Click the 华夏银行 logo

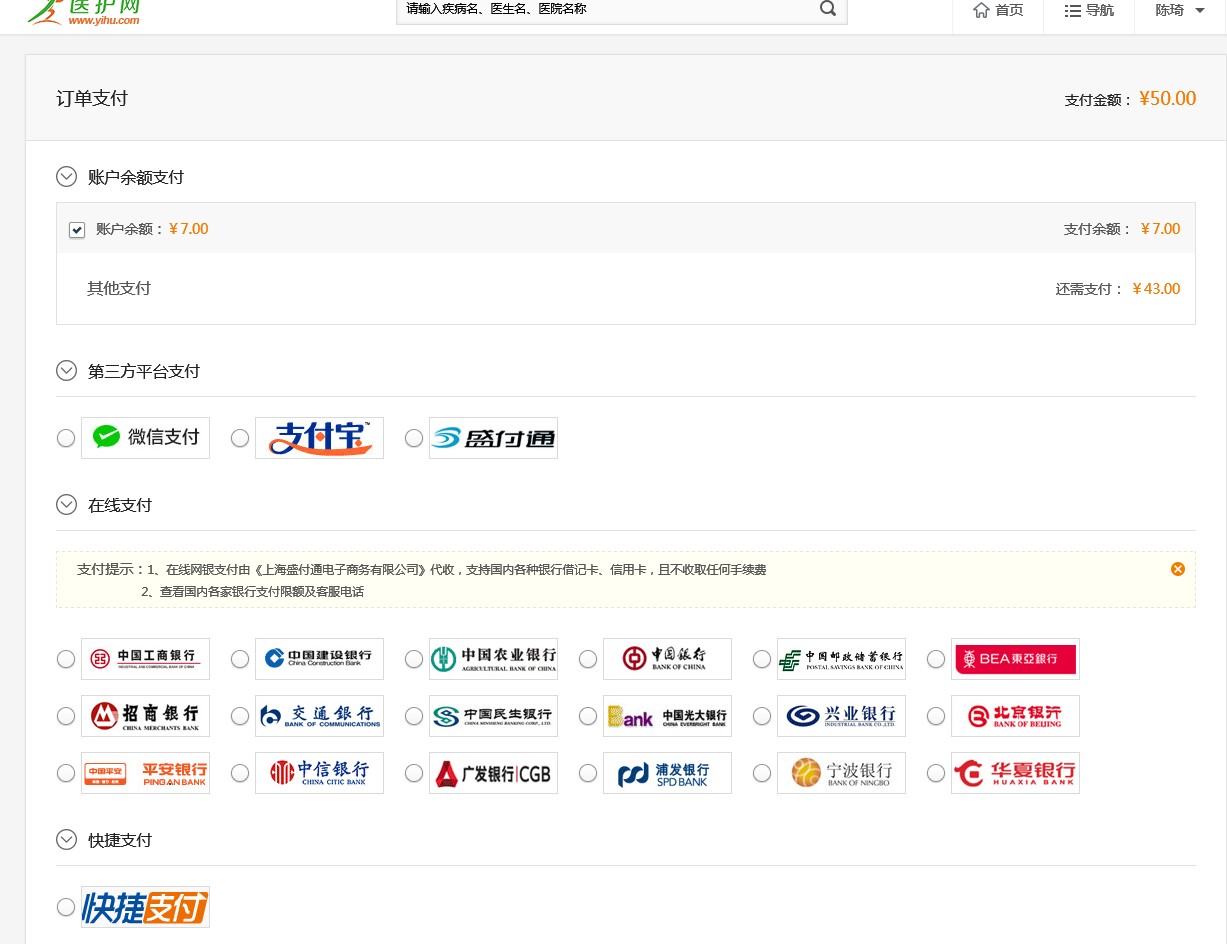coord(1015,773)
